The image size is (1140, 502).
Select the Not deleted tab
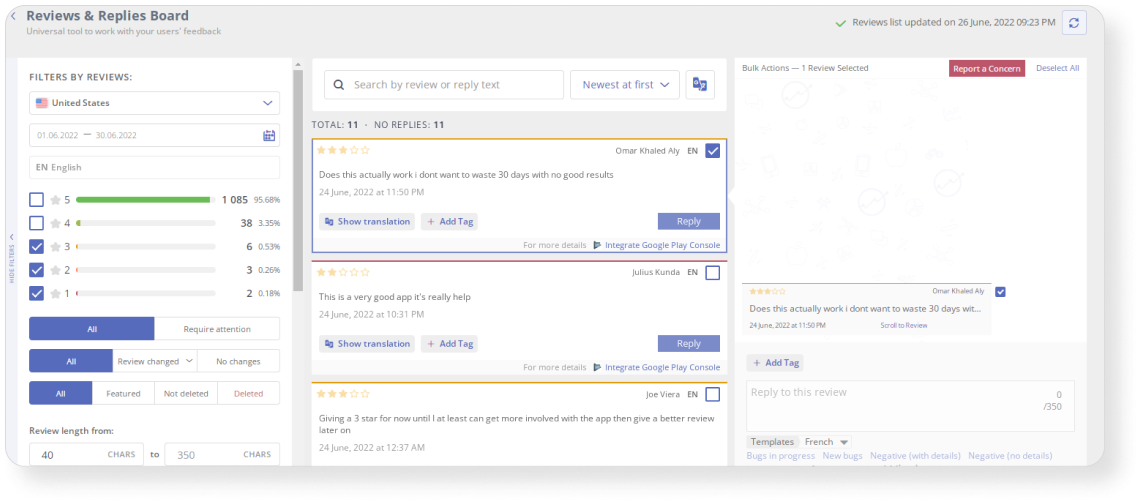point(186,393)
